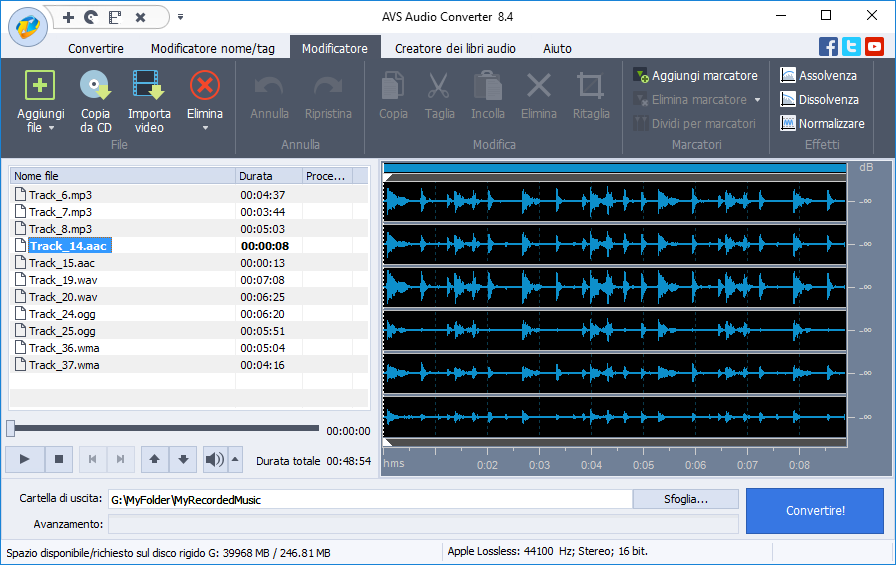Apply the Normalizzare effect

(822, 123)
